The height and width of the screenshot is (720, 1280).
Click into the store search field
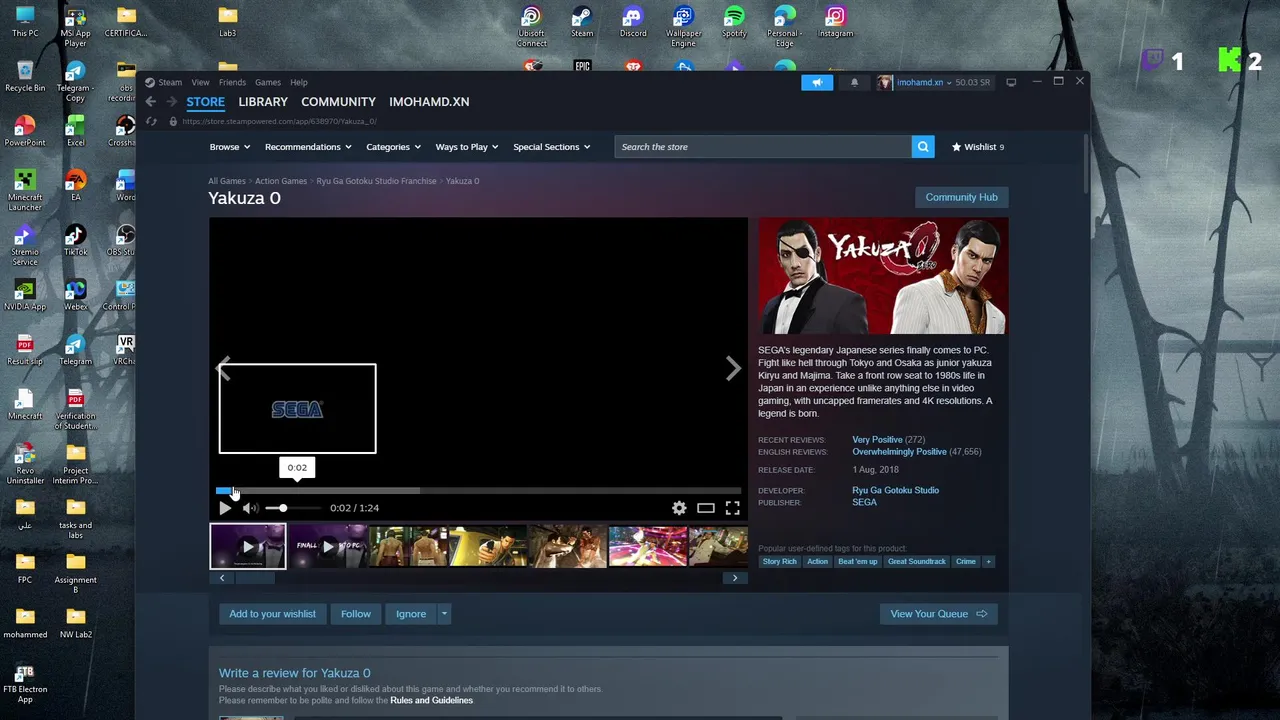pos(763,147)
